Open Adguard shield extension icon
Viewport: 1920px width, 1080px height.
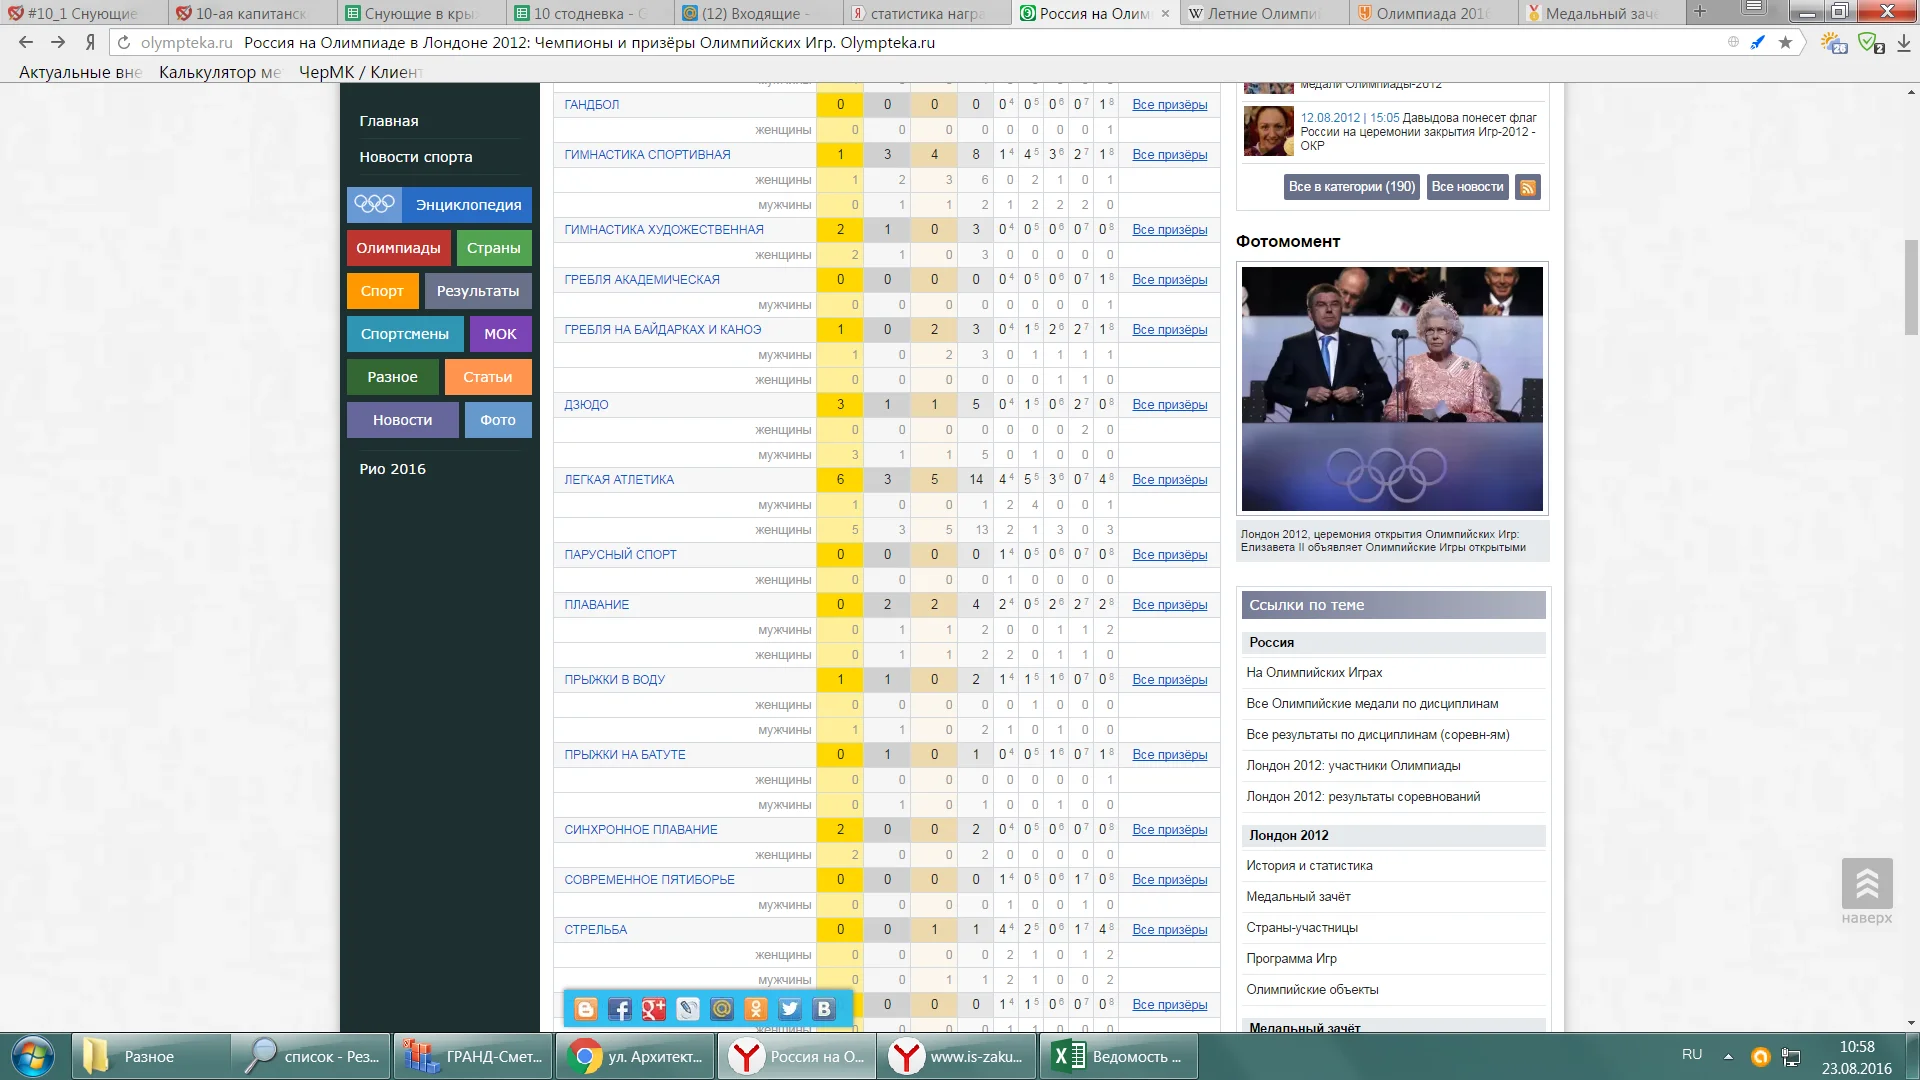(1869, 43)
